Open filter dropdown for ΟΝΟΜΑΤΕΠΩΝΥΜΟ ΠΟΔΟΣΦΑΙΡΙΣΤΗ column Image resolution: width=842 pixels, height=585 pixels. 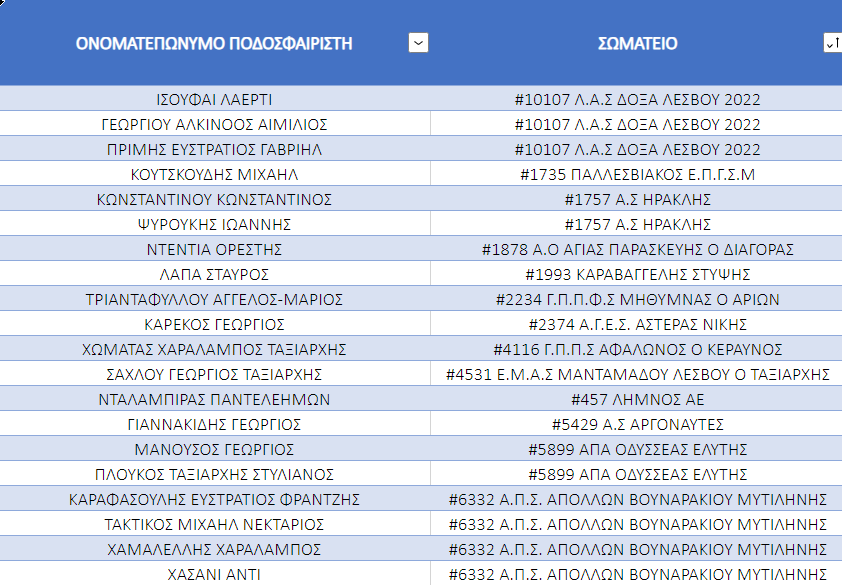pyautogui.click(x=418, y=42)
